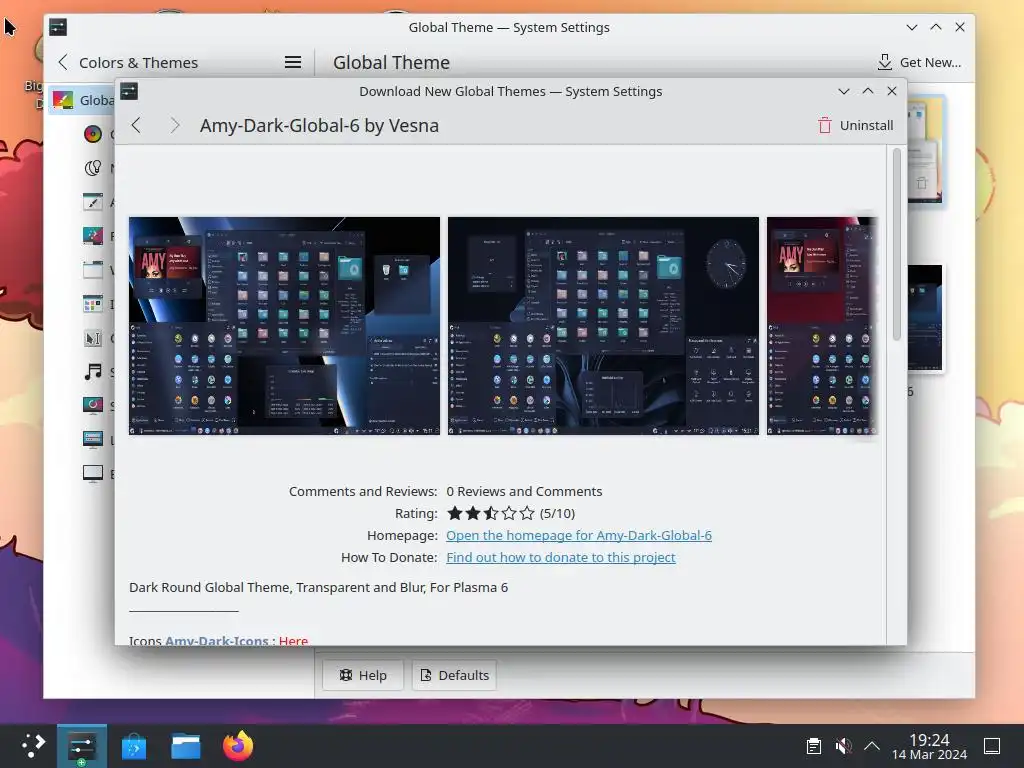Image resolution: width=1024 pixels, height=768 pixels.
Task: View the third red-tinted theme screenshot
Action: point(822,326)
